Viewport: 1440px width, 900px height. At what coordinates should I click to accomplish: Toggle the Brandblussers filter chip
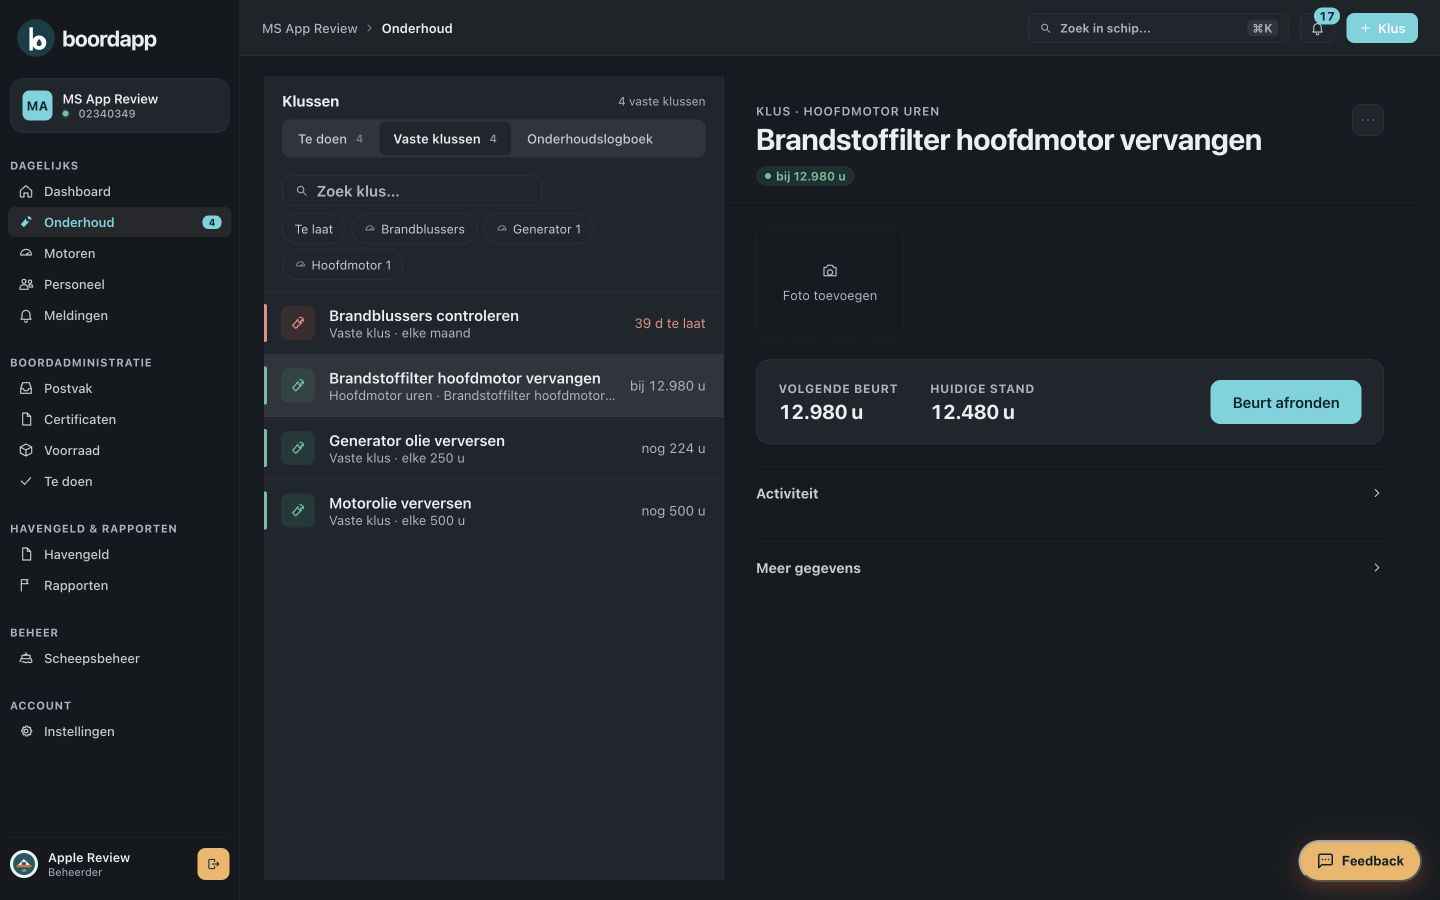pos(414,229)
